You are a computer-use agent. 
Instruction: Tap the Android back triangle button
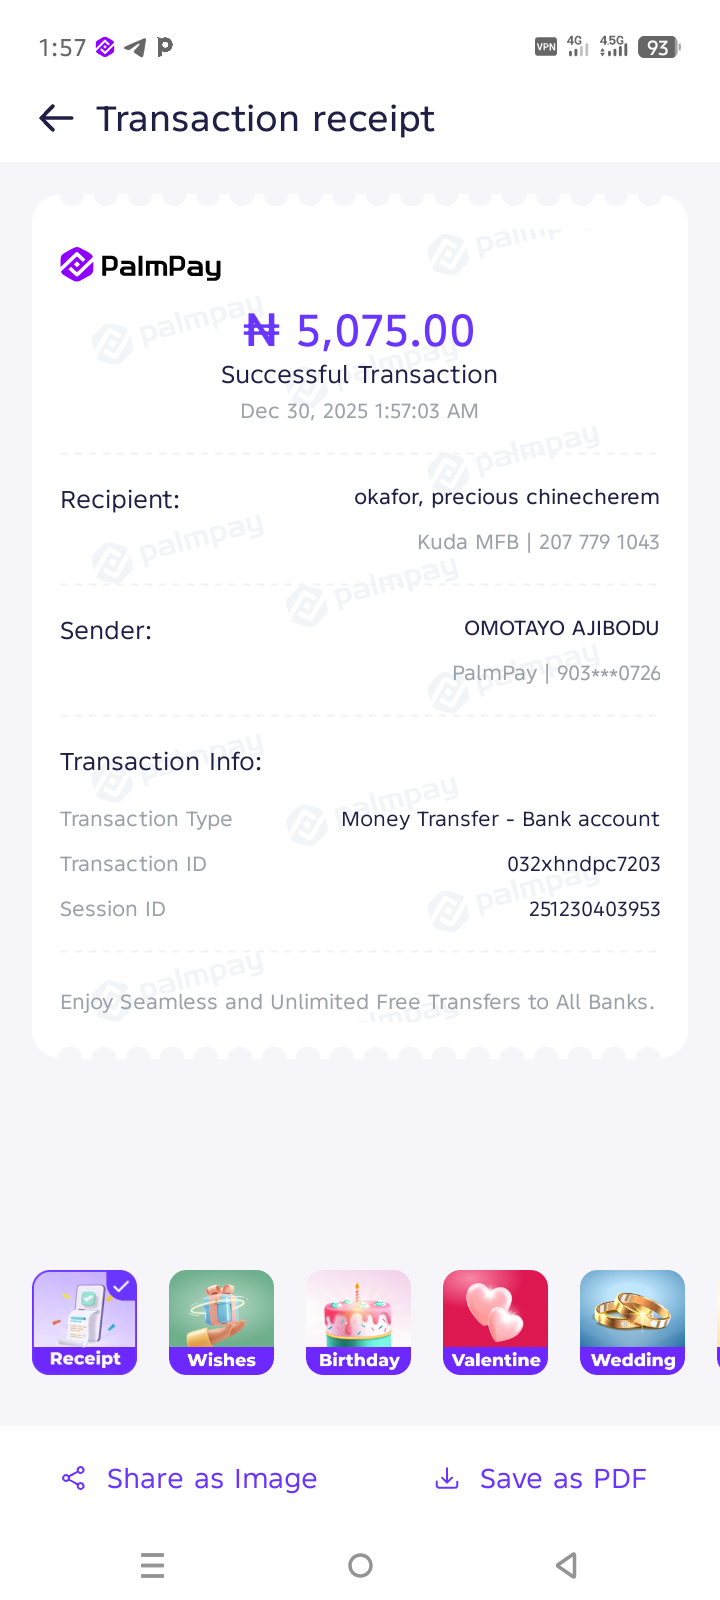tap(567, 1565)
